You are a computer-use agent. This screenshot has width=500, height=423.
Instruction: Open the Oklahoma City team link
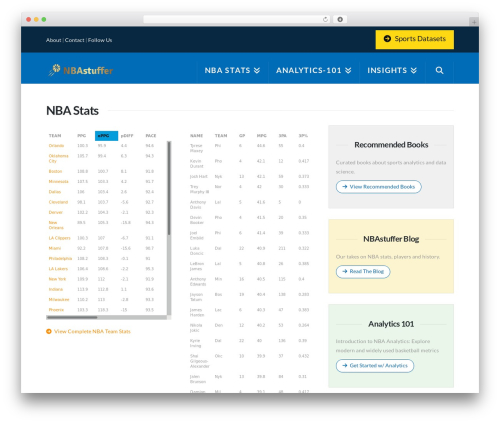click(58, 158)
